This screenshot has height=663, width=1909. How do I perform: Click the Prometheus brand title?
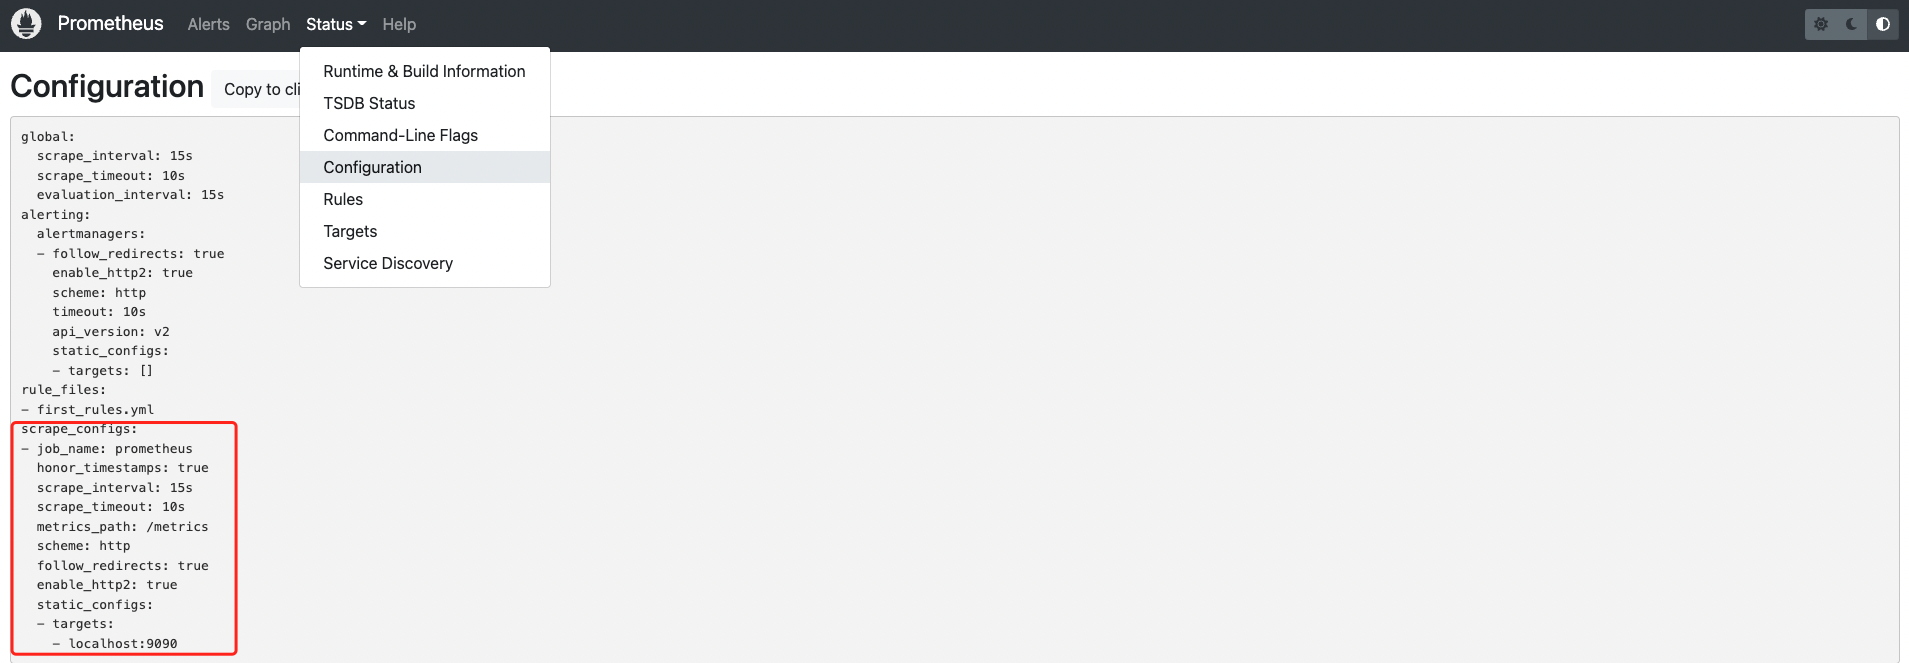click(110, 23)
